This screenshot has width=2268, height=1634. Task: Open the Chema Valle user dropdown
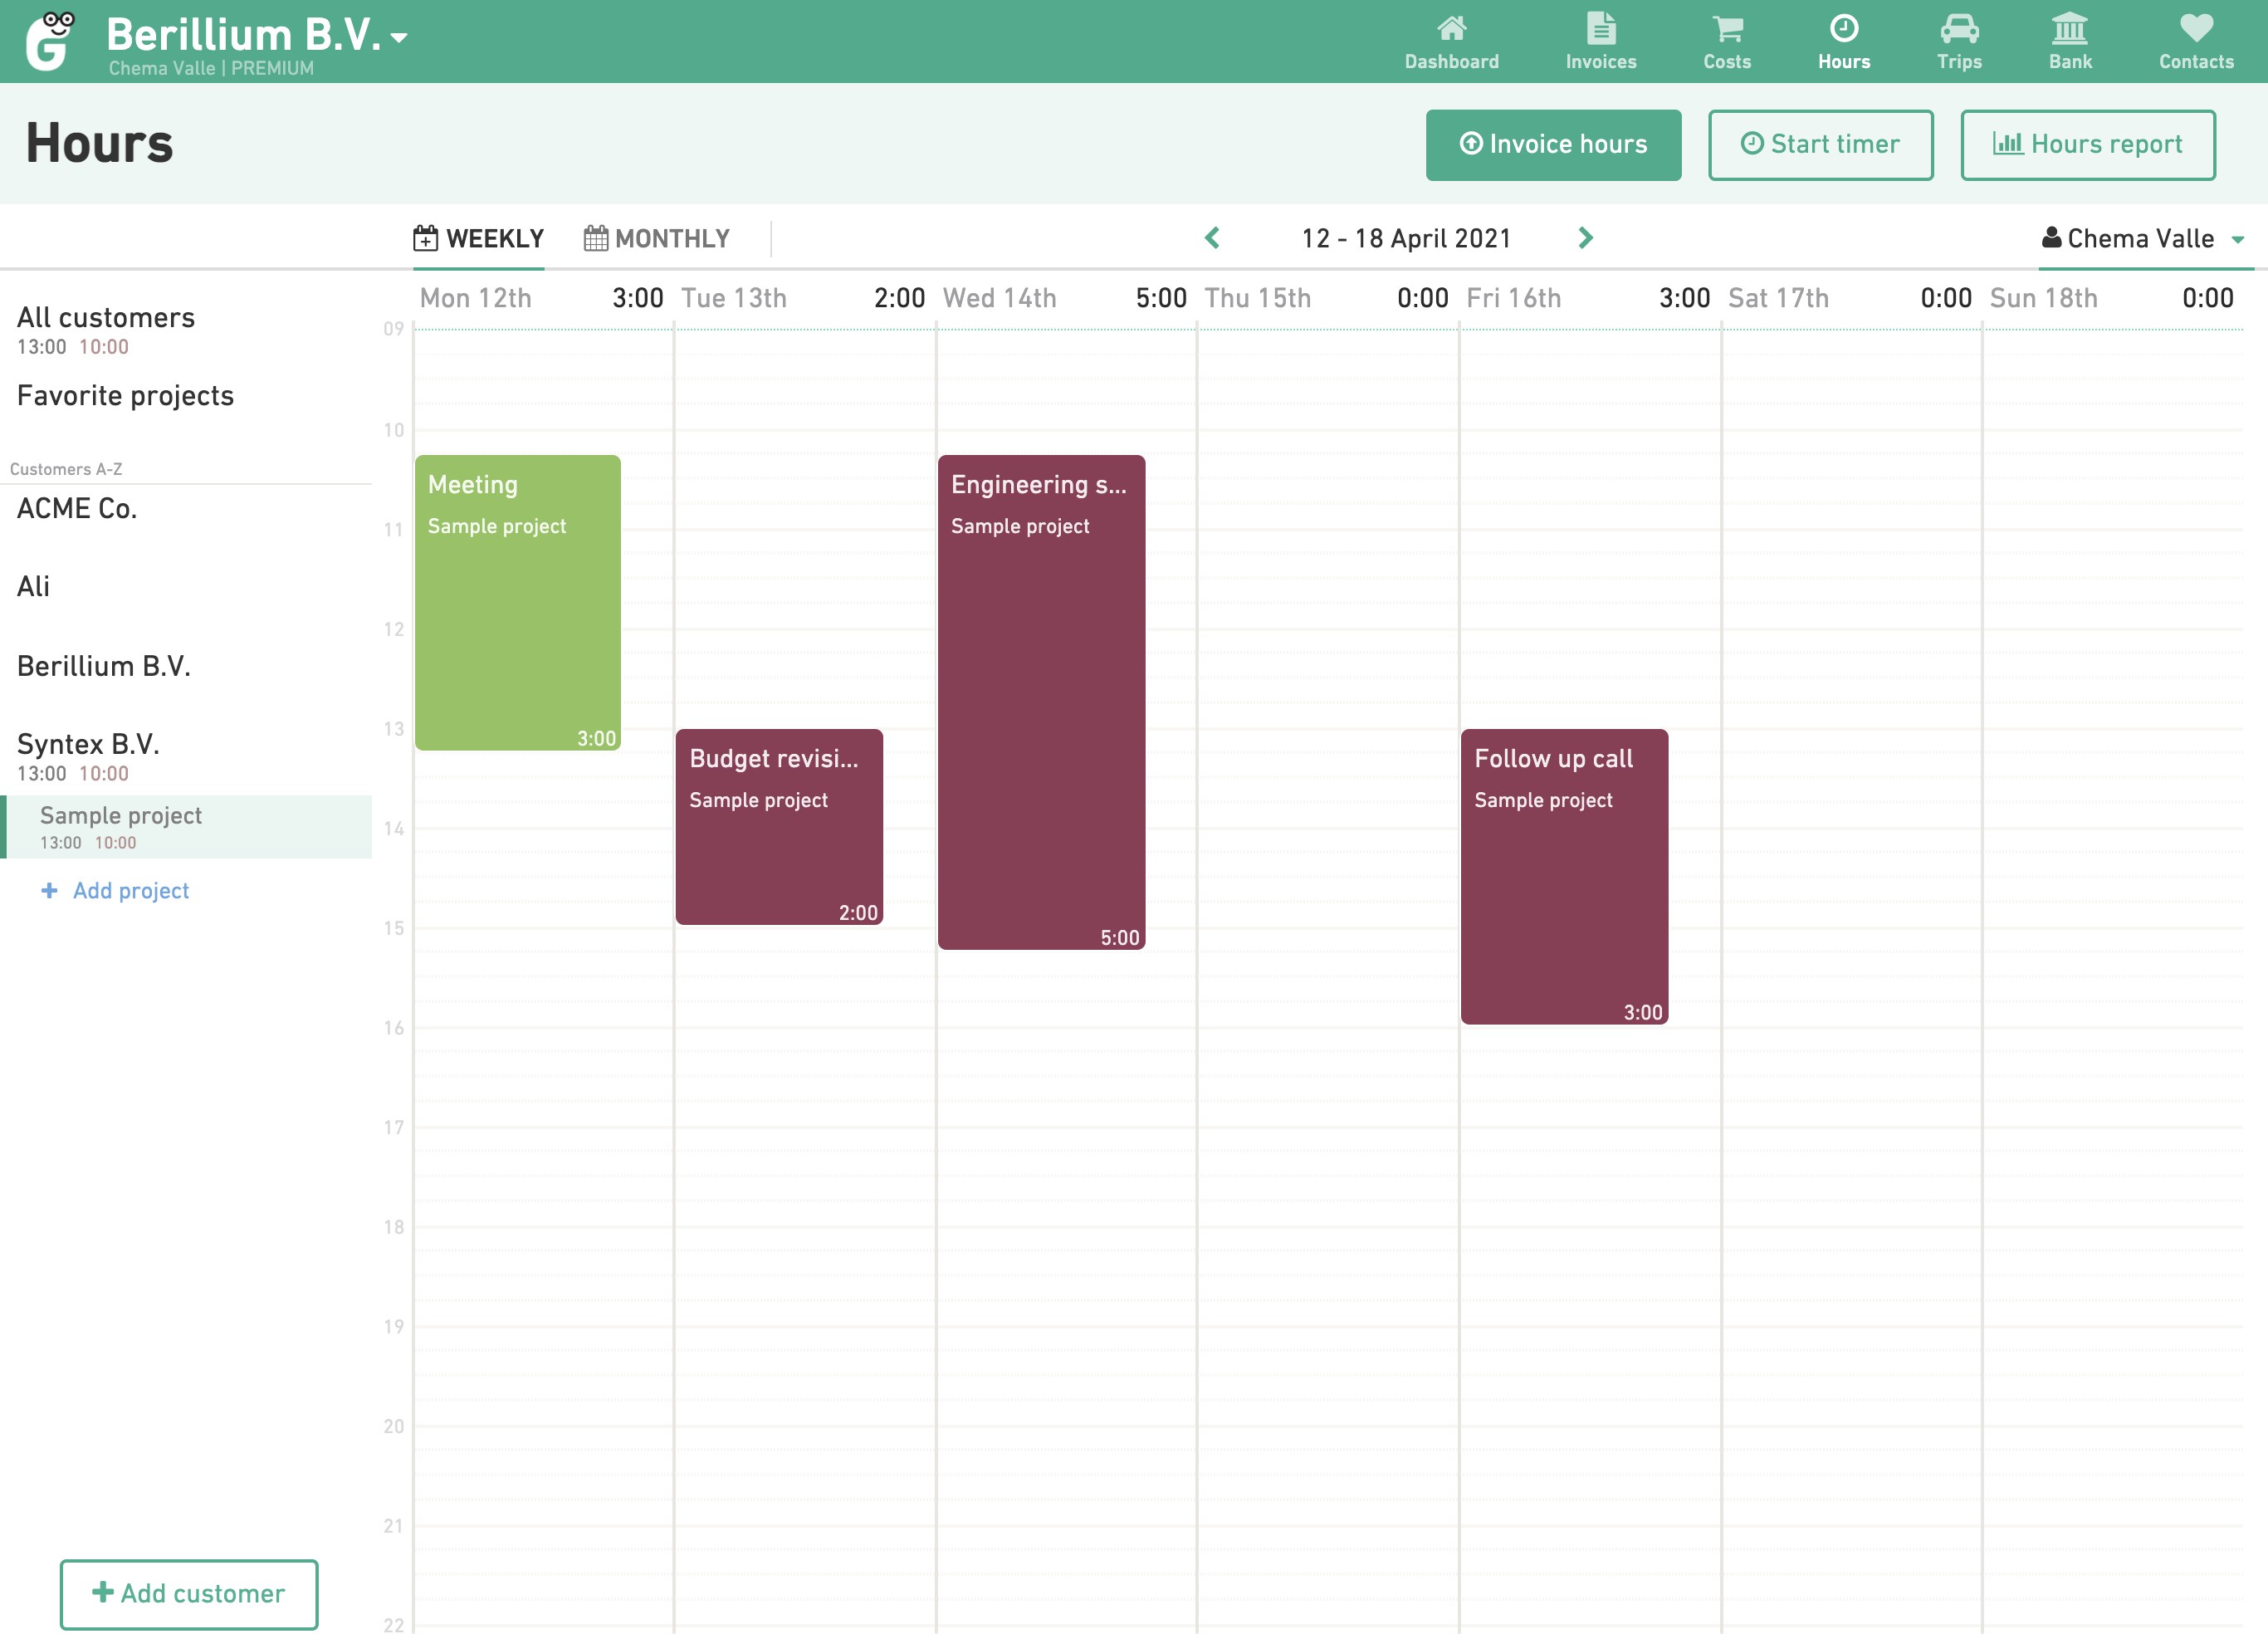click(x=2140, y=238)
